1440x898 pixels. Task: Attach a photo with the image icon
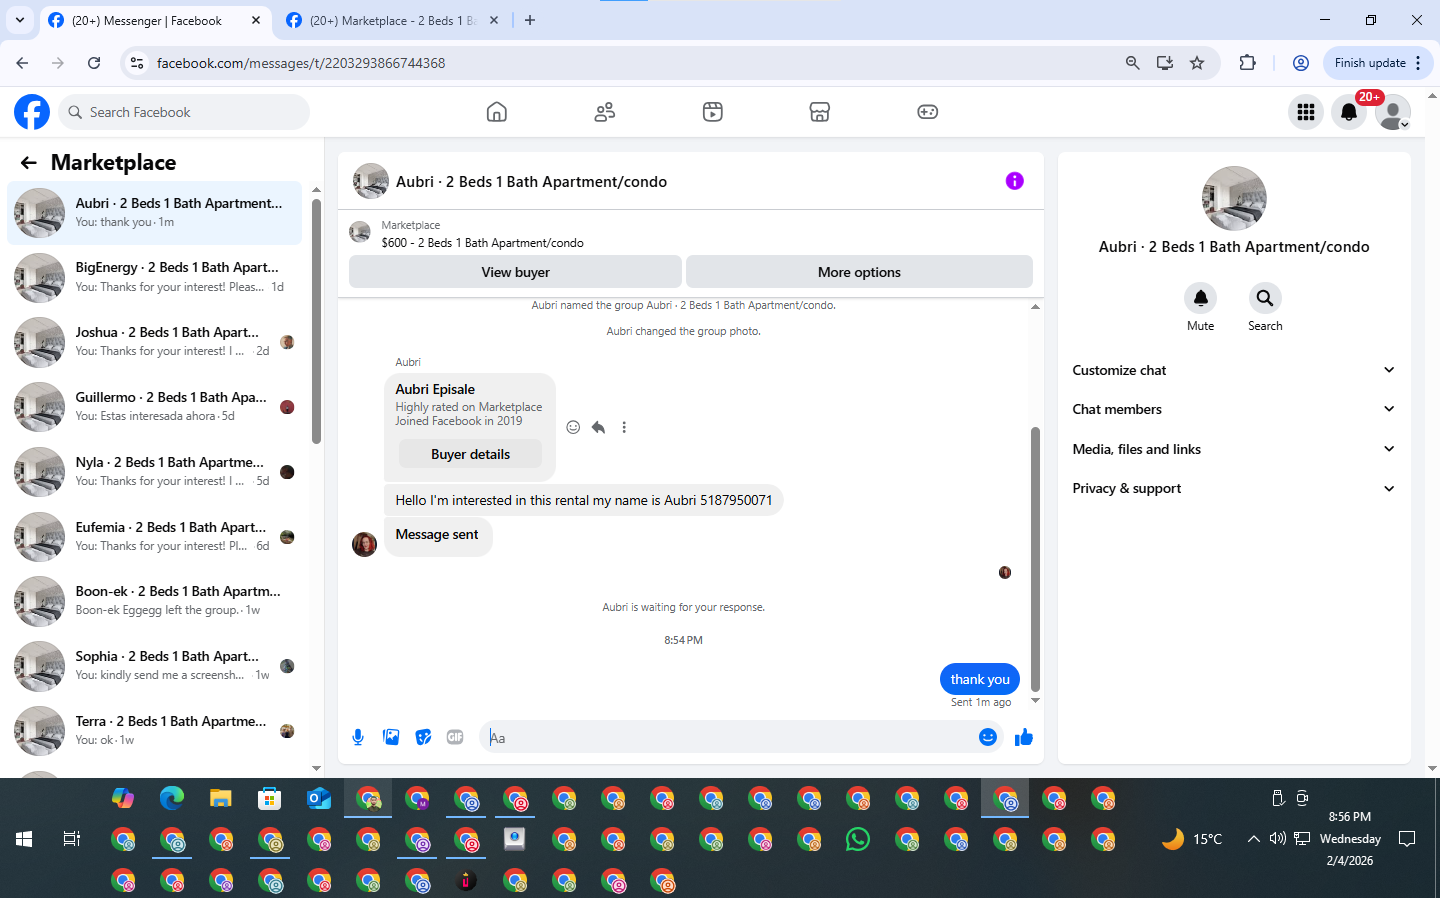tap(391, 737)
